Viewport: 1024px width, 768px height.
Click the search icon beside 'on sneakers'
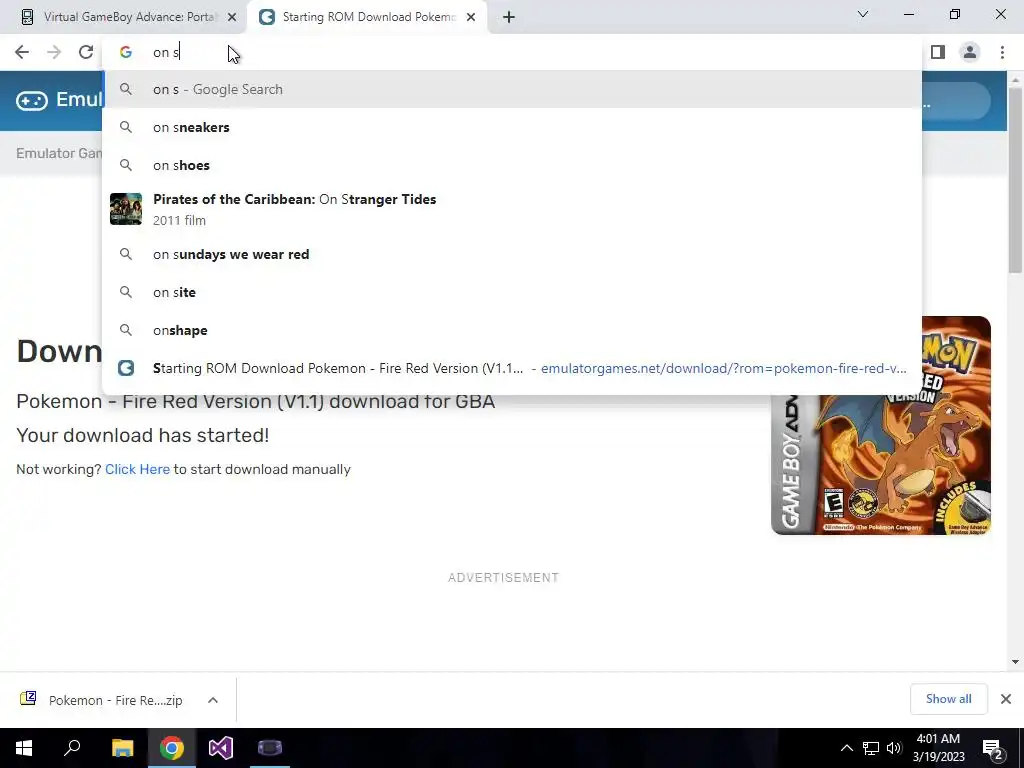126,127
